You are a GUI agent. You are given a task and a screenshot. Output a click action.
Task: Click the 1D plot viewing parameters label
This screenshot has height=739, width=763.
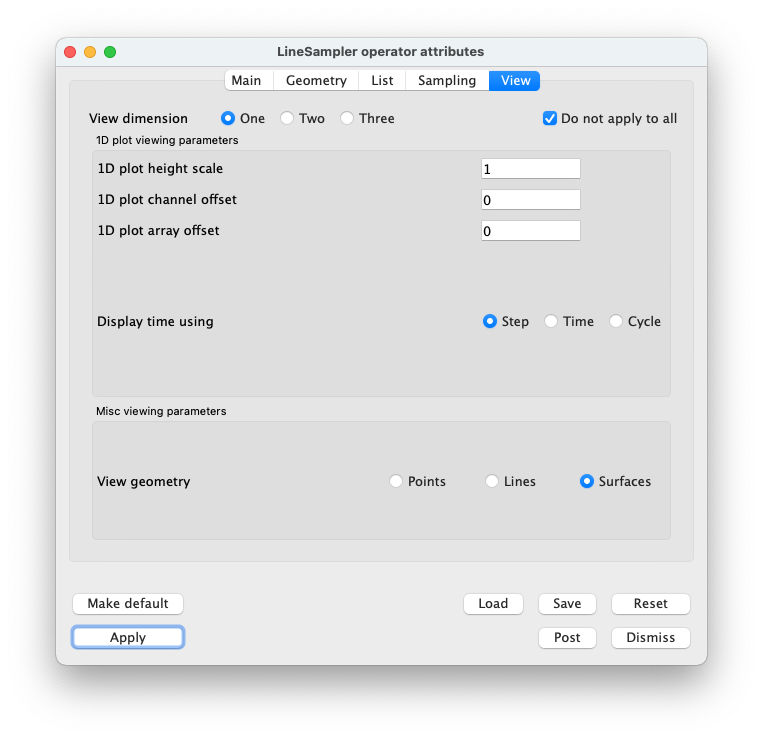coord(167,140)
